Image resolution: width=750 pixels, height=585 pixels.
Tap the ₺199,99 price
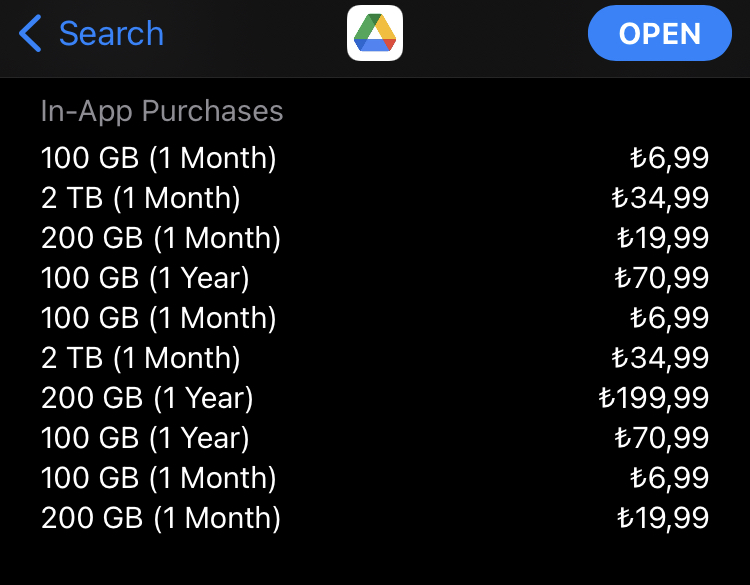(x=653, y=398)
